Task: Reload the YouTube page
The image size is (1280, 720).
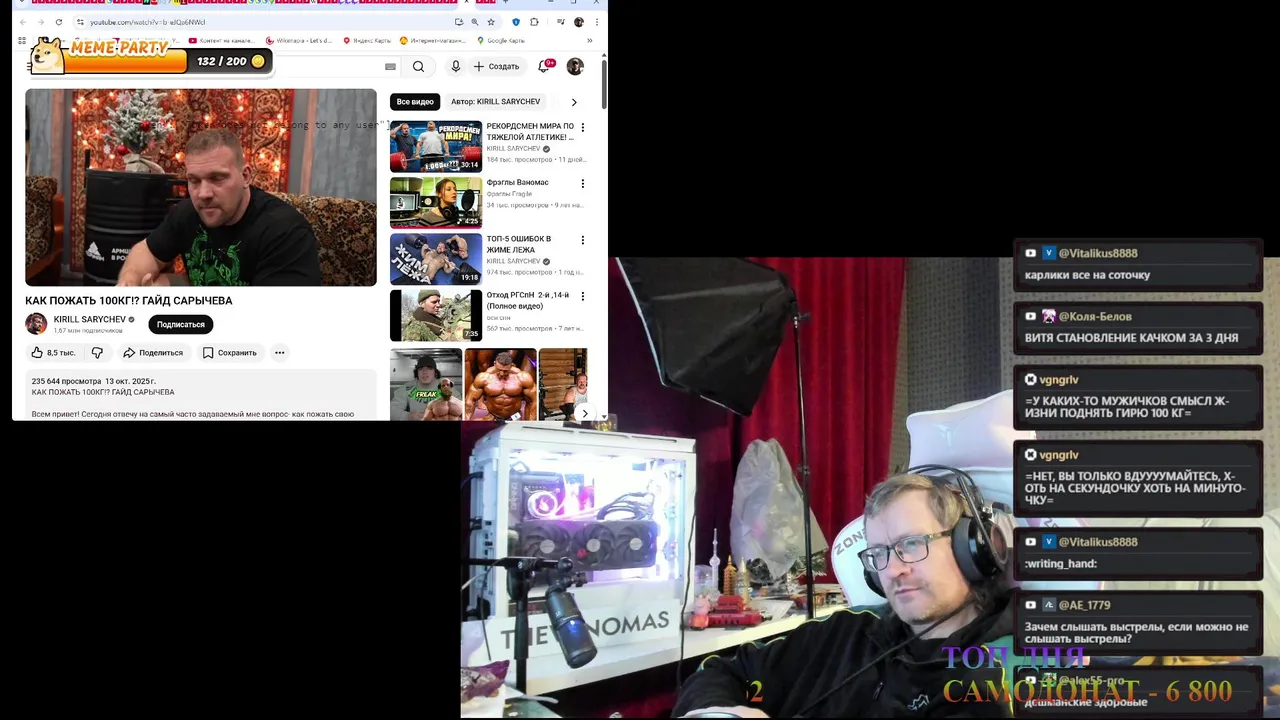Action: 59,22
